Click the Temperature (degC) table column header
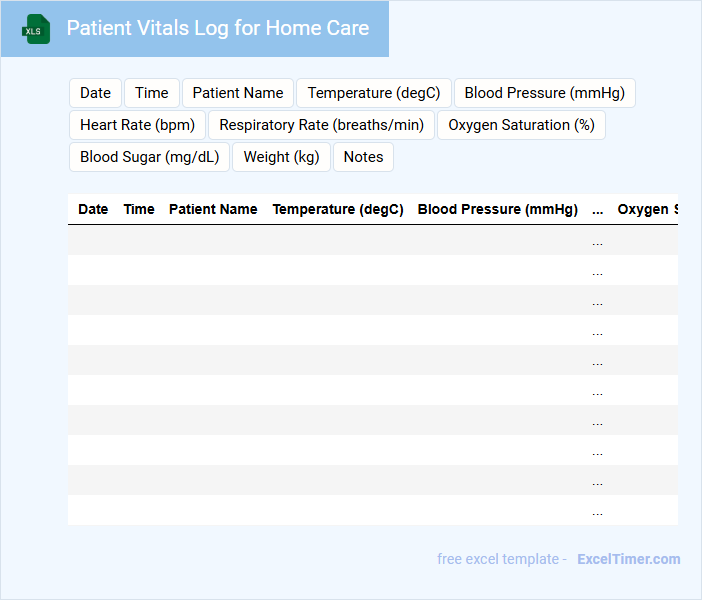The height and width of the screenshot is (600, 702). (x=338, y=210)
